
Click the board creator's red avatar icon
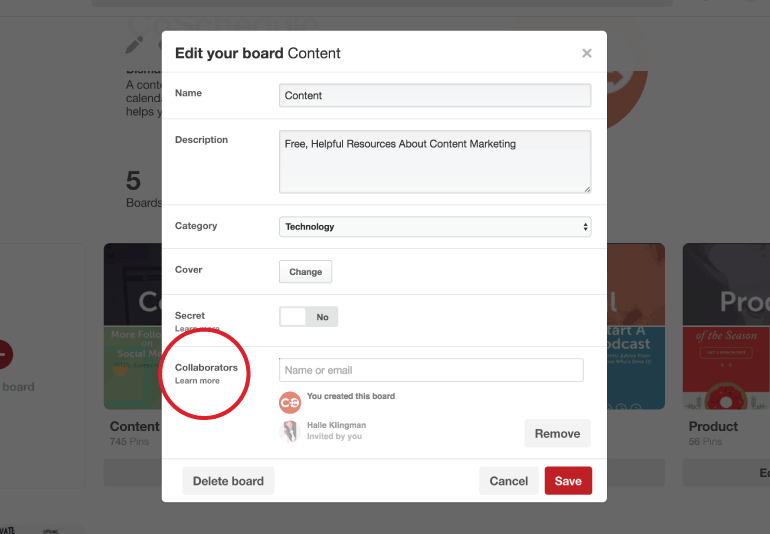point(290,402)
